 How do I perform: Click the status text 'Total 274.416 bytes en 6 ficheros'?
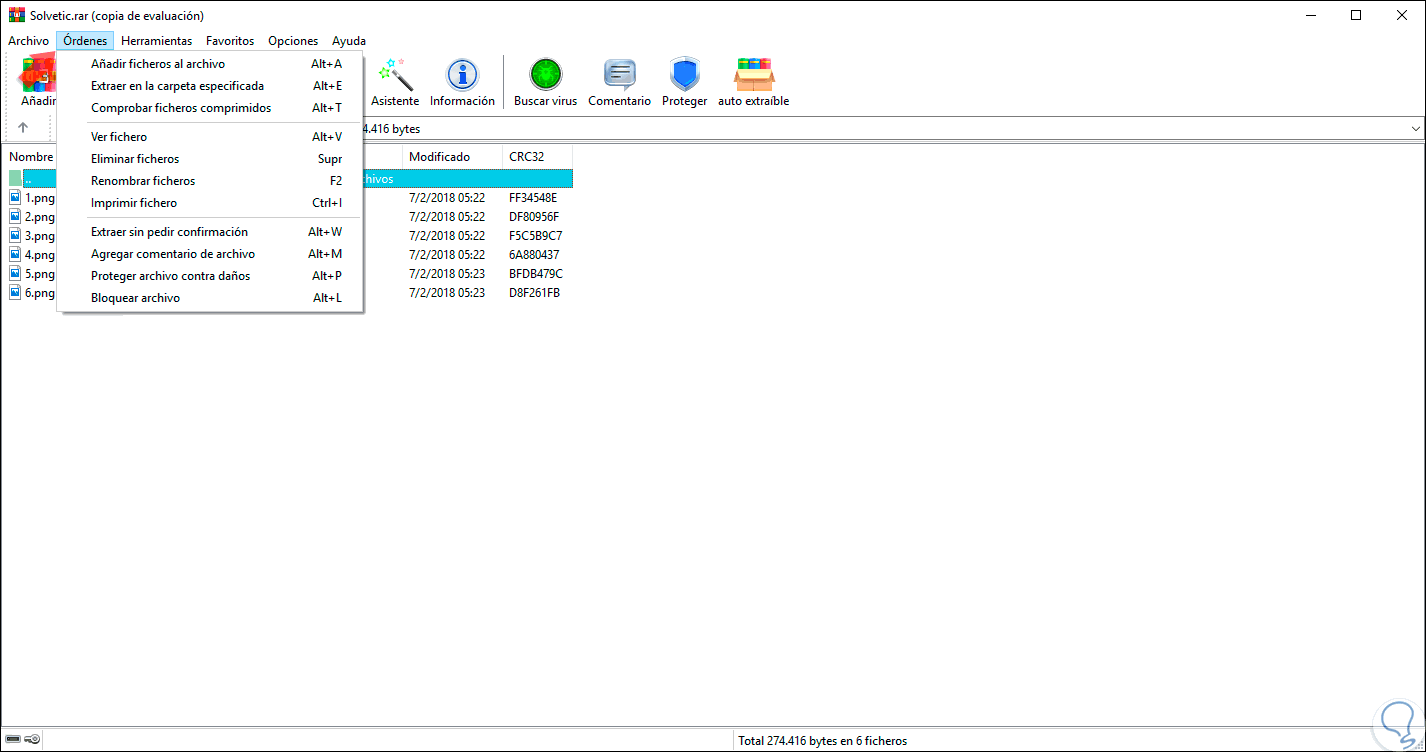[822, 741]
